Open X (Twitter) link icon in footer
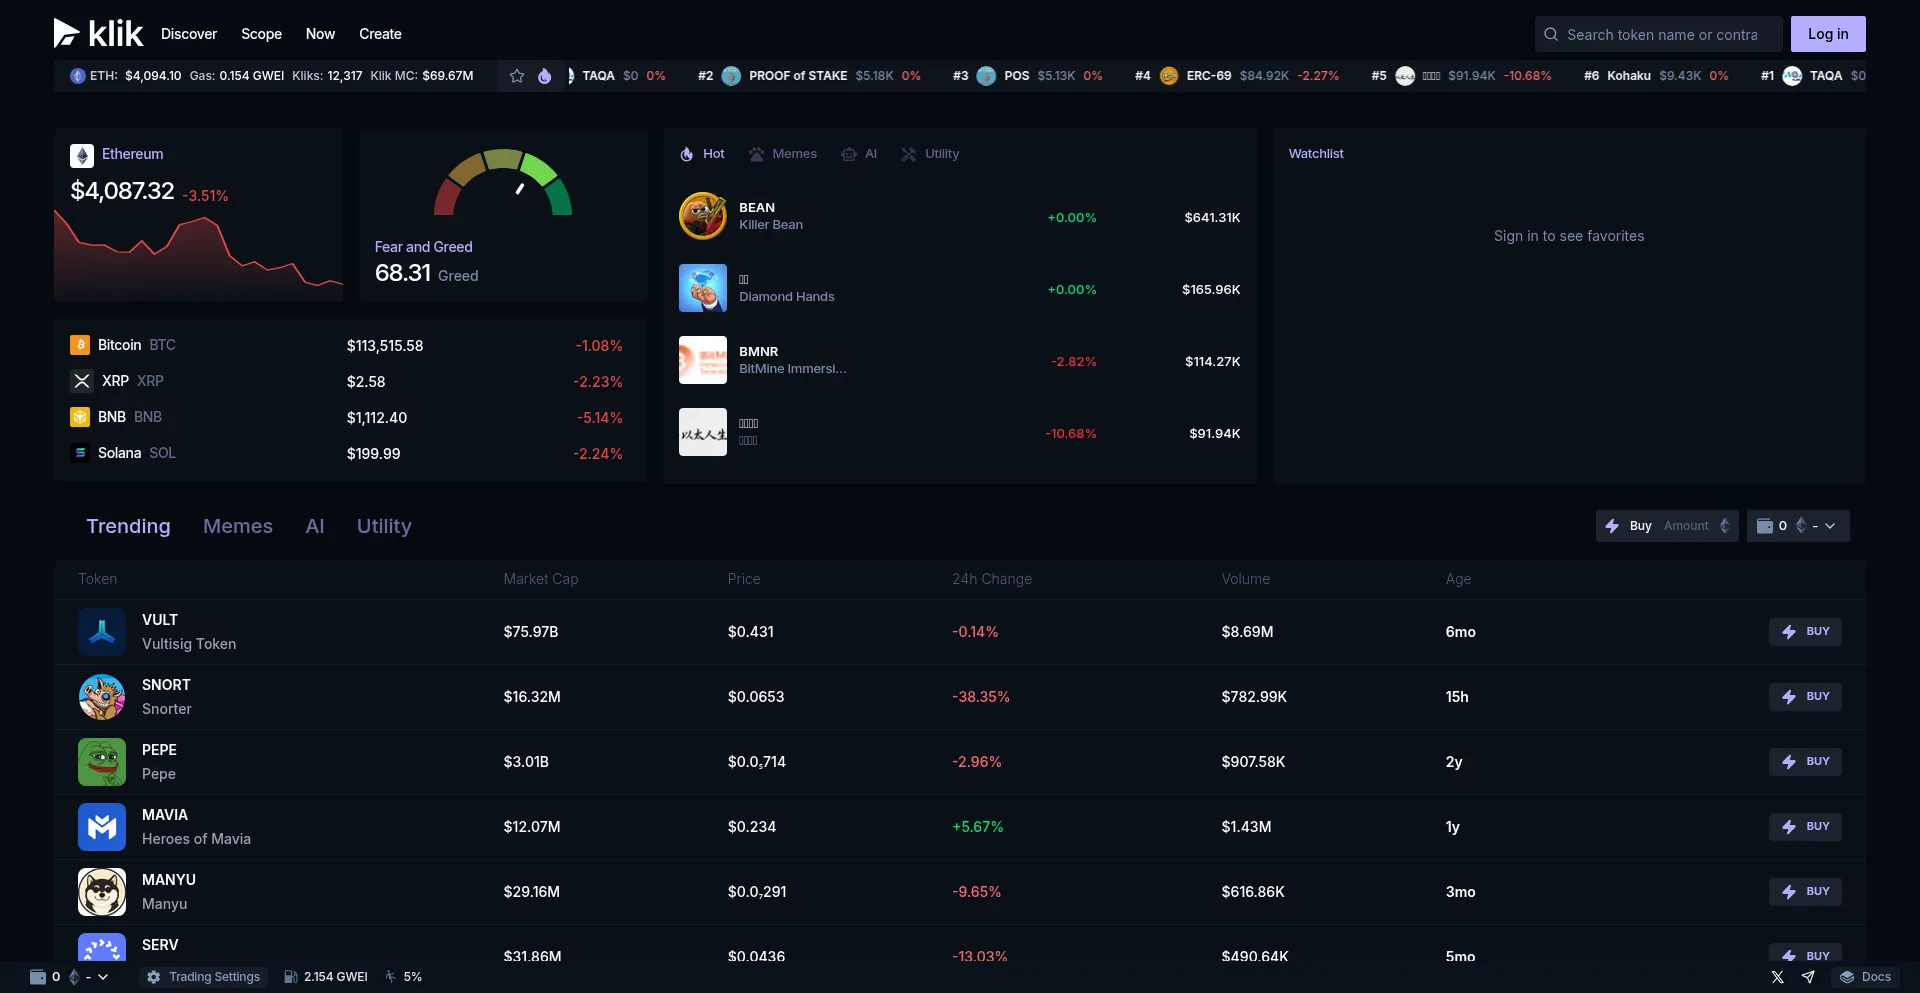 pos(1777,977)
